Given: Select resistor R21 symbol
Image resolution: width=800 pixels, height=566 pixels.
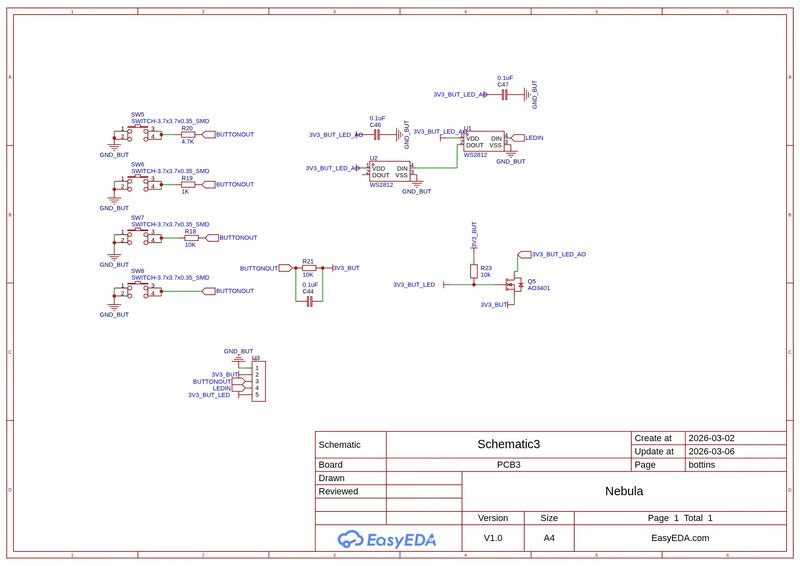Looking at the screenshot, I should (309, 268).
